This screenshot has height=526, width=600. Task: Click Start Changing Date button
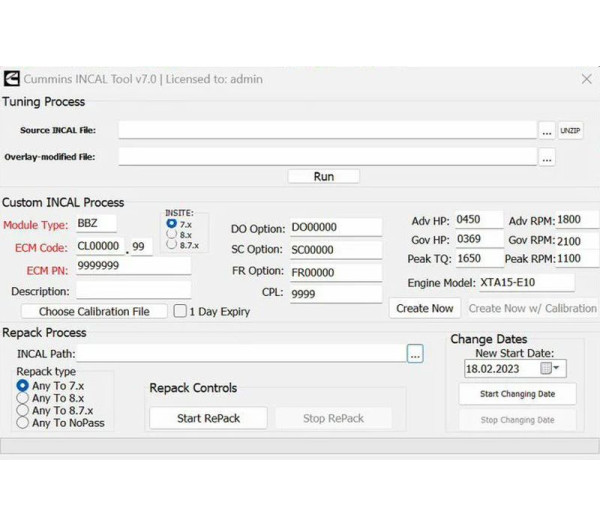(517, 394)
